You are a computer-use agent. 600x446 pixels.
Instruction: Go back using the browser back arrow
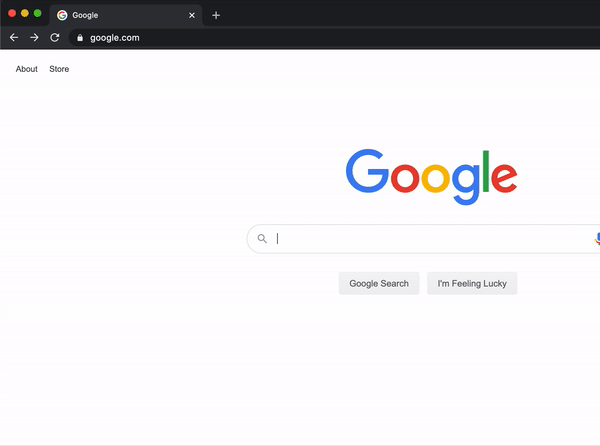pos(14,37)
